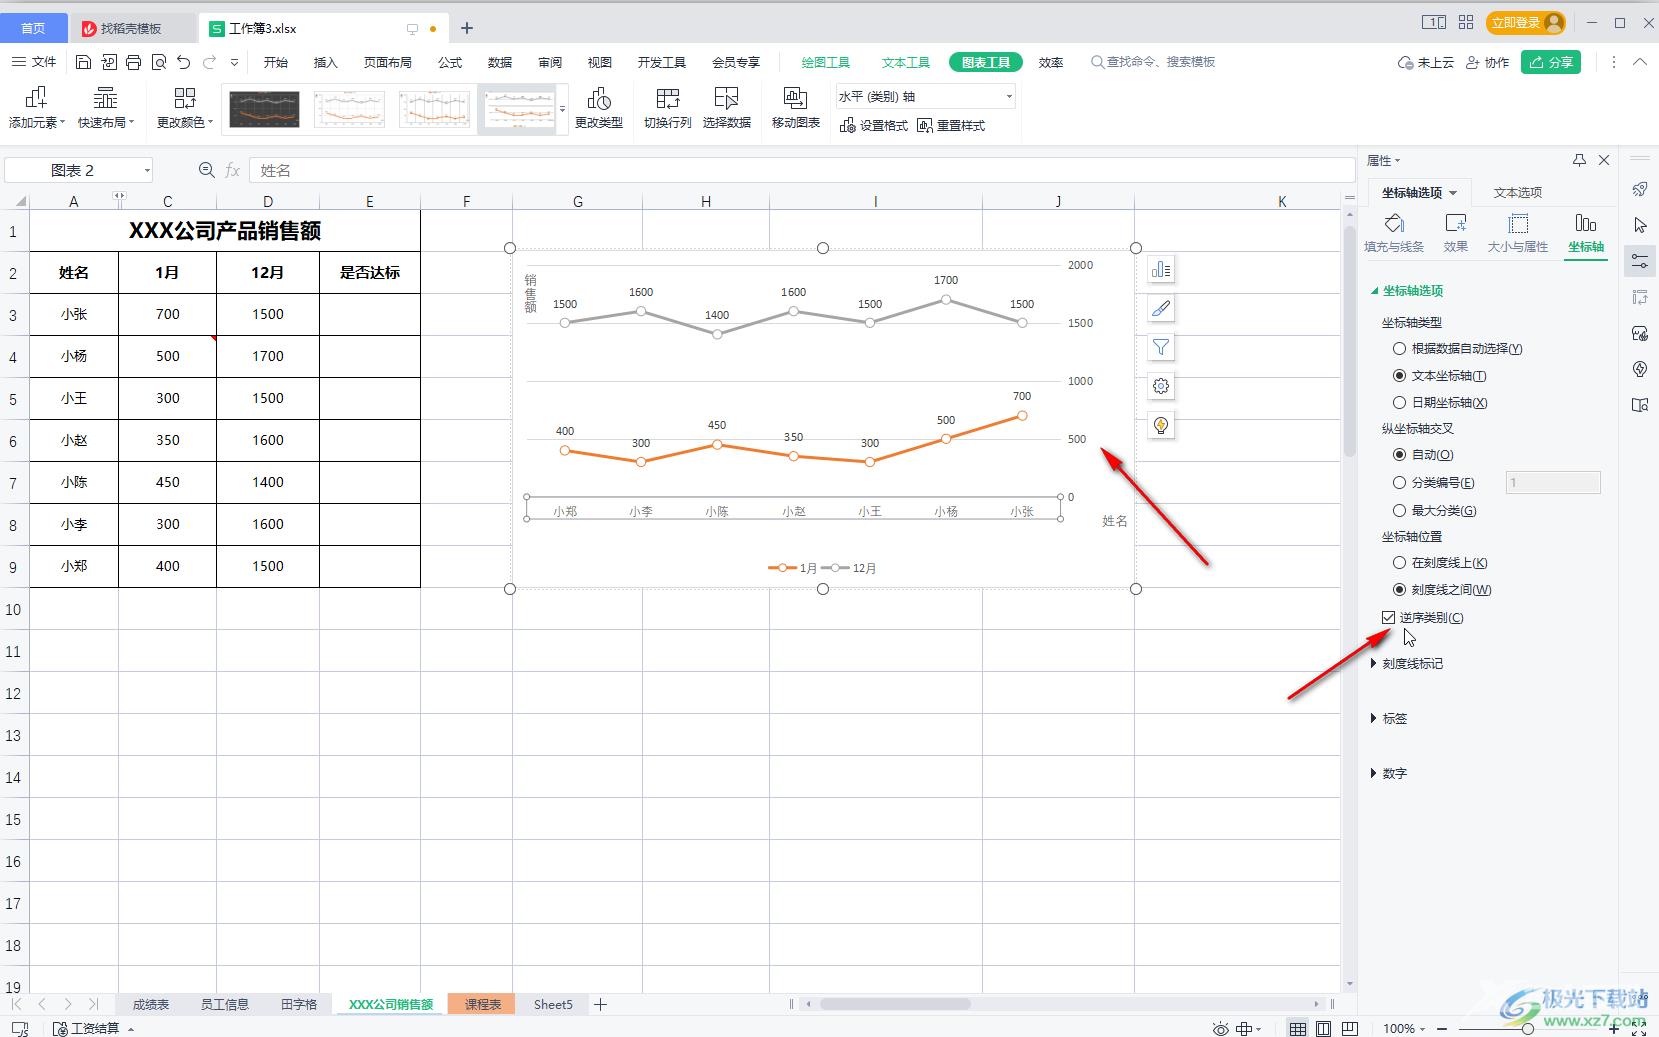Expand tick marks (刻度线标记) section
The width and height of the screenshot is (1659, 1037).
[x=1406, y=663]
